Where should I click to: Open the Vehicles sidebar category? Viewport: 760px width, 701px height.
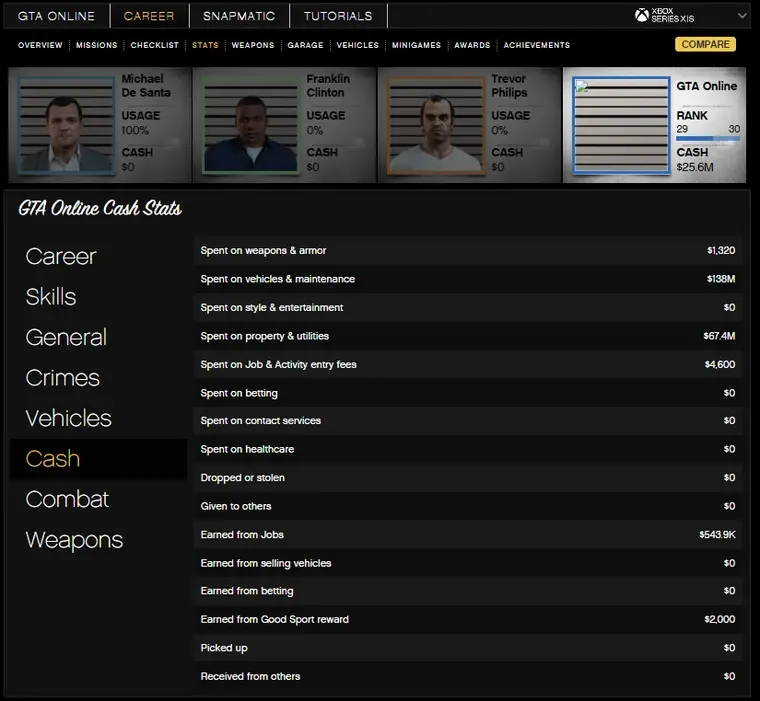coord(68,418)
